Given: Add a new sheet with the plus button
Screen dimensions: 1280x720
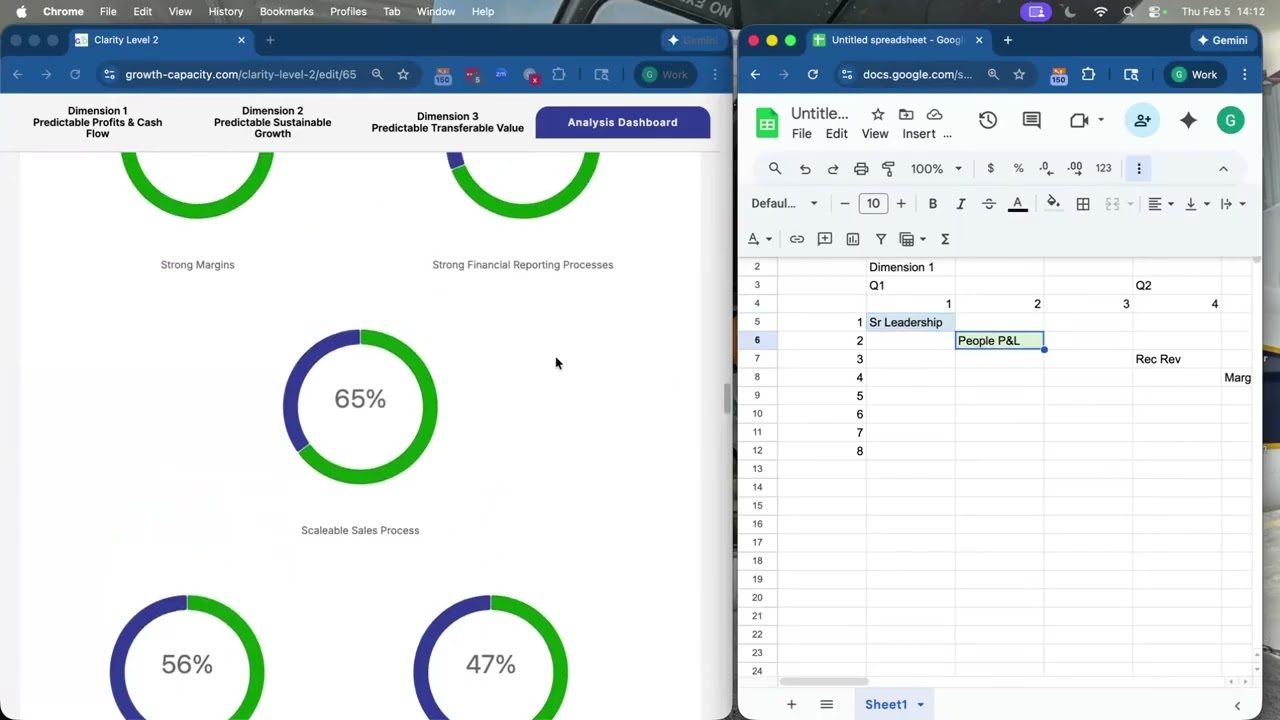Looking at the screenshot, I should [x=791, y=705].
